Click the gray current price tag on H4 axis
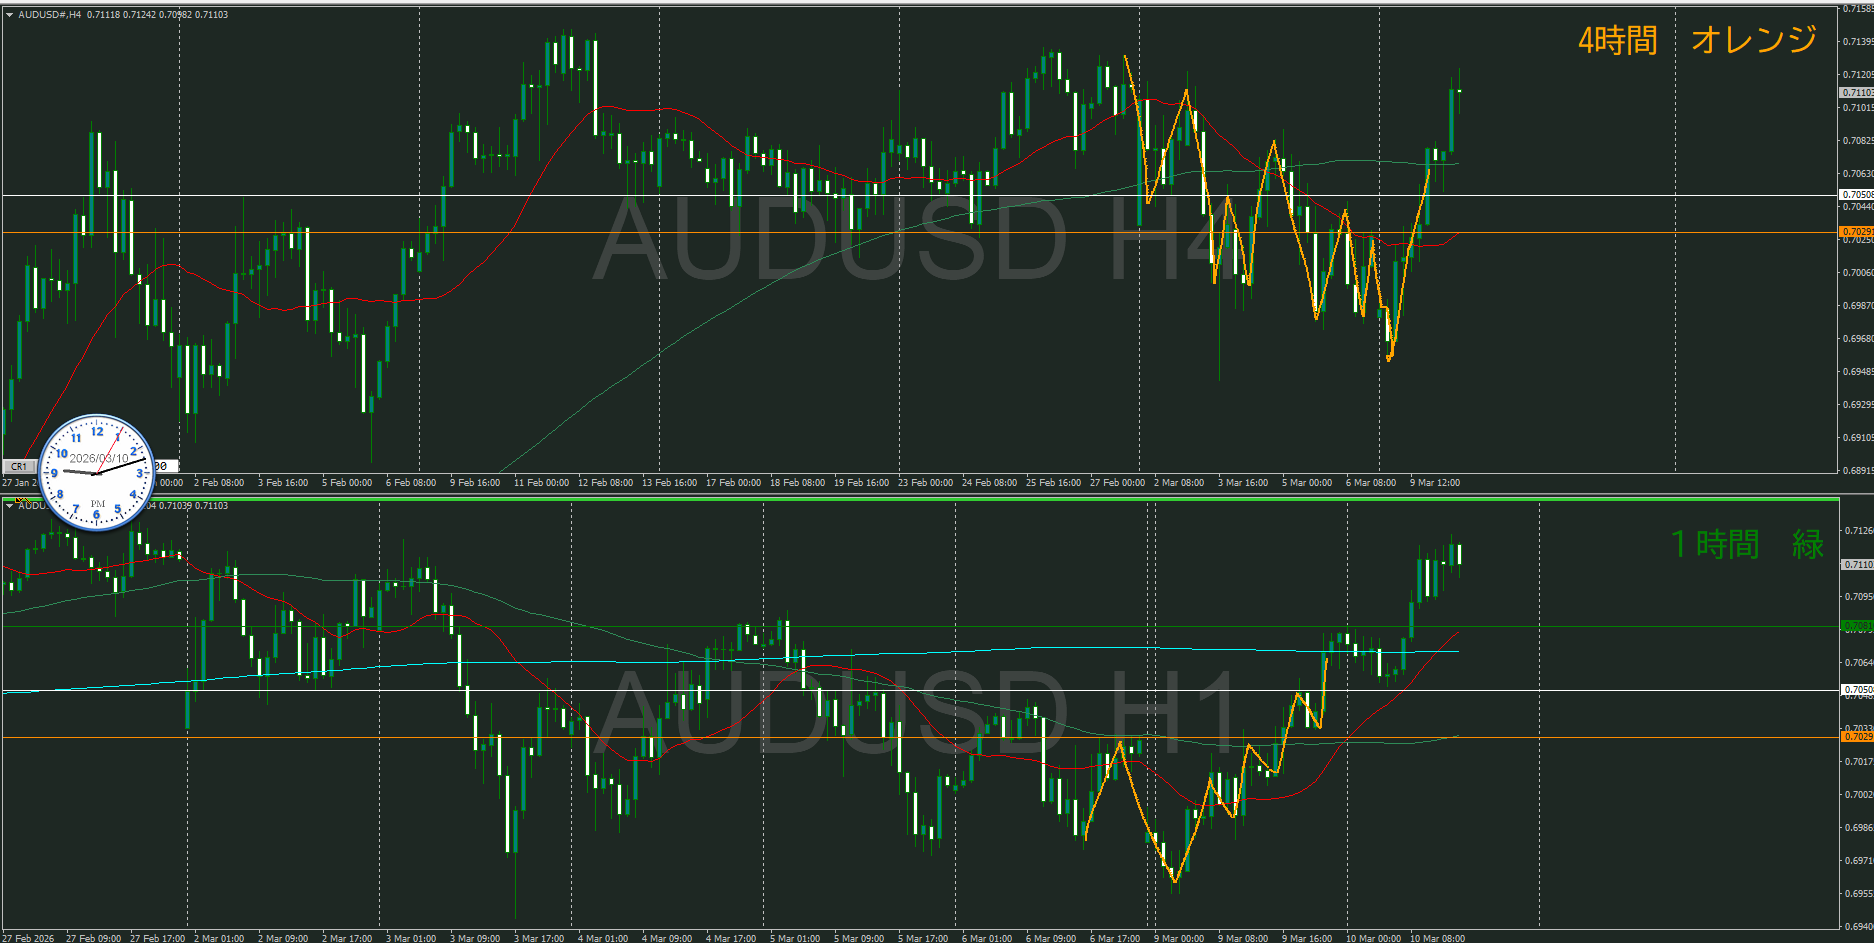 tap(1857, 92)
